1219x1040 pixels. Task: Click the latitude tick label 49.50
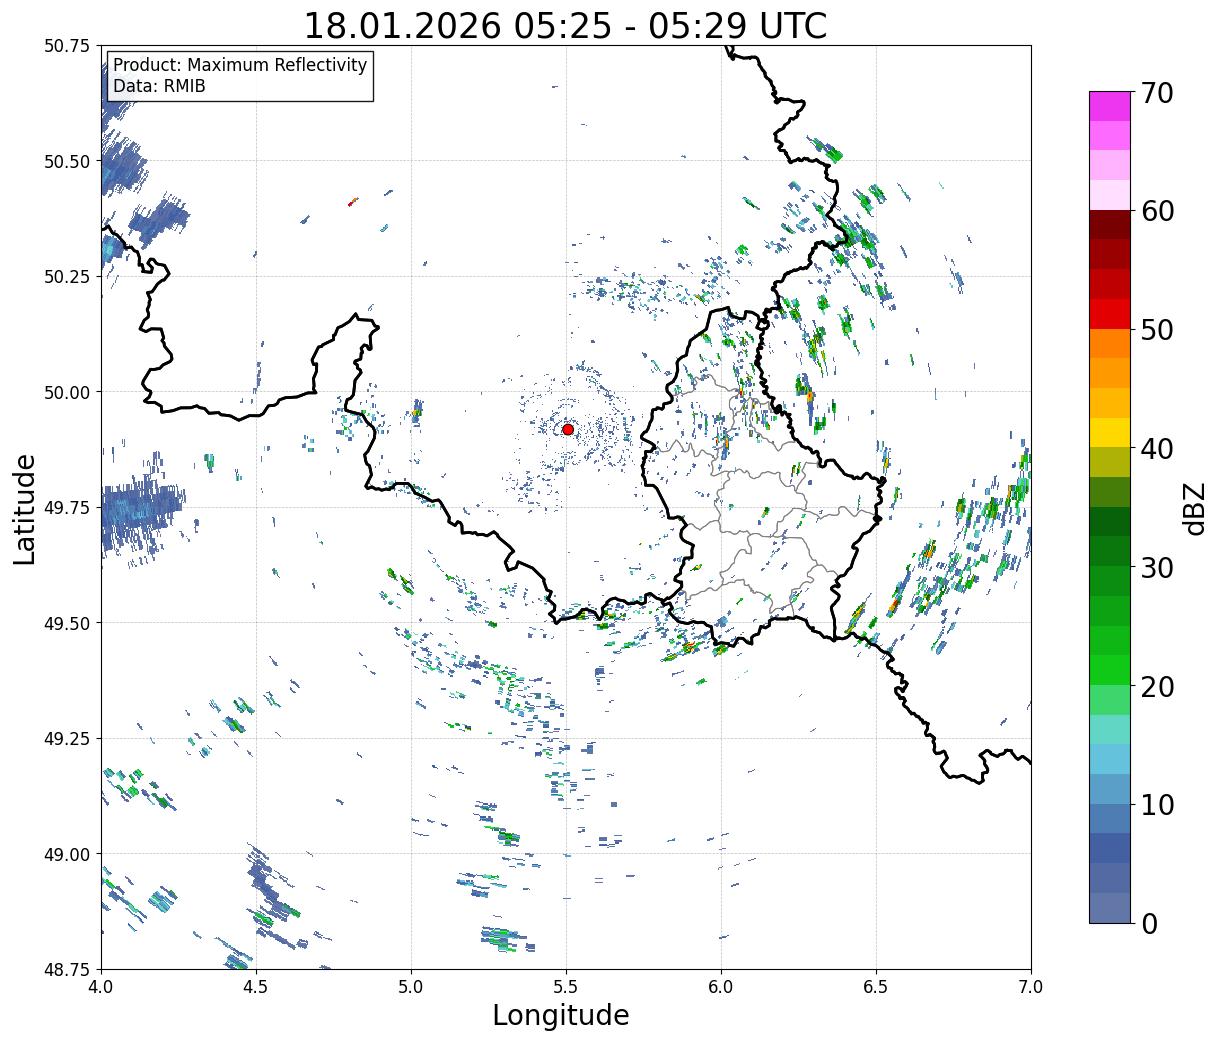point(67,623)
